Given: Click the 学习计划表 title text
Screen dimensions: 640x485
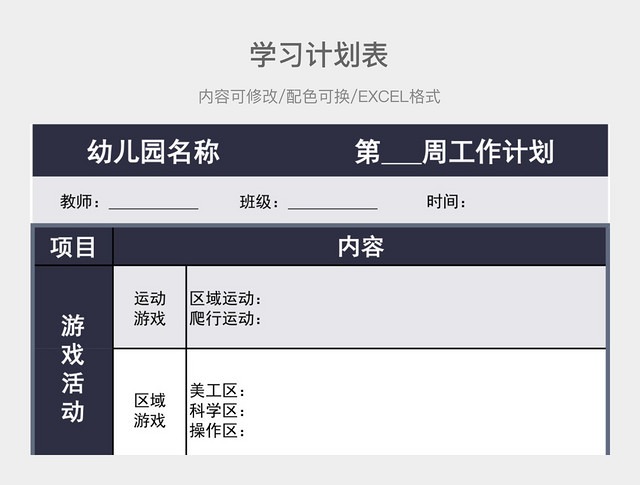Looking at the screenshot, I should 319,55.
